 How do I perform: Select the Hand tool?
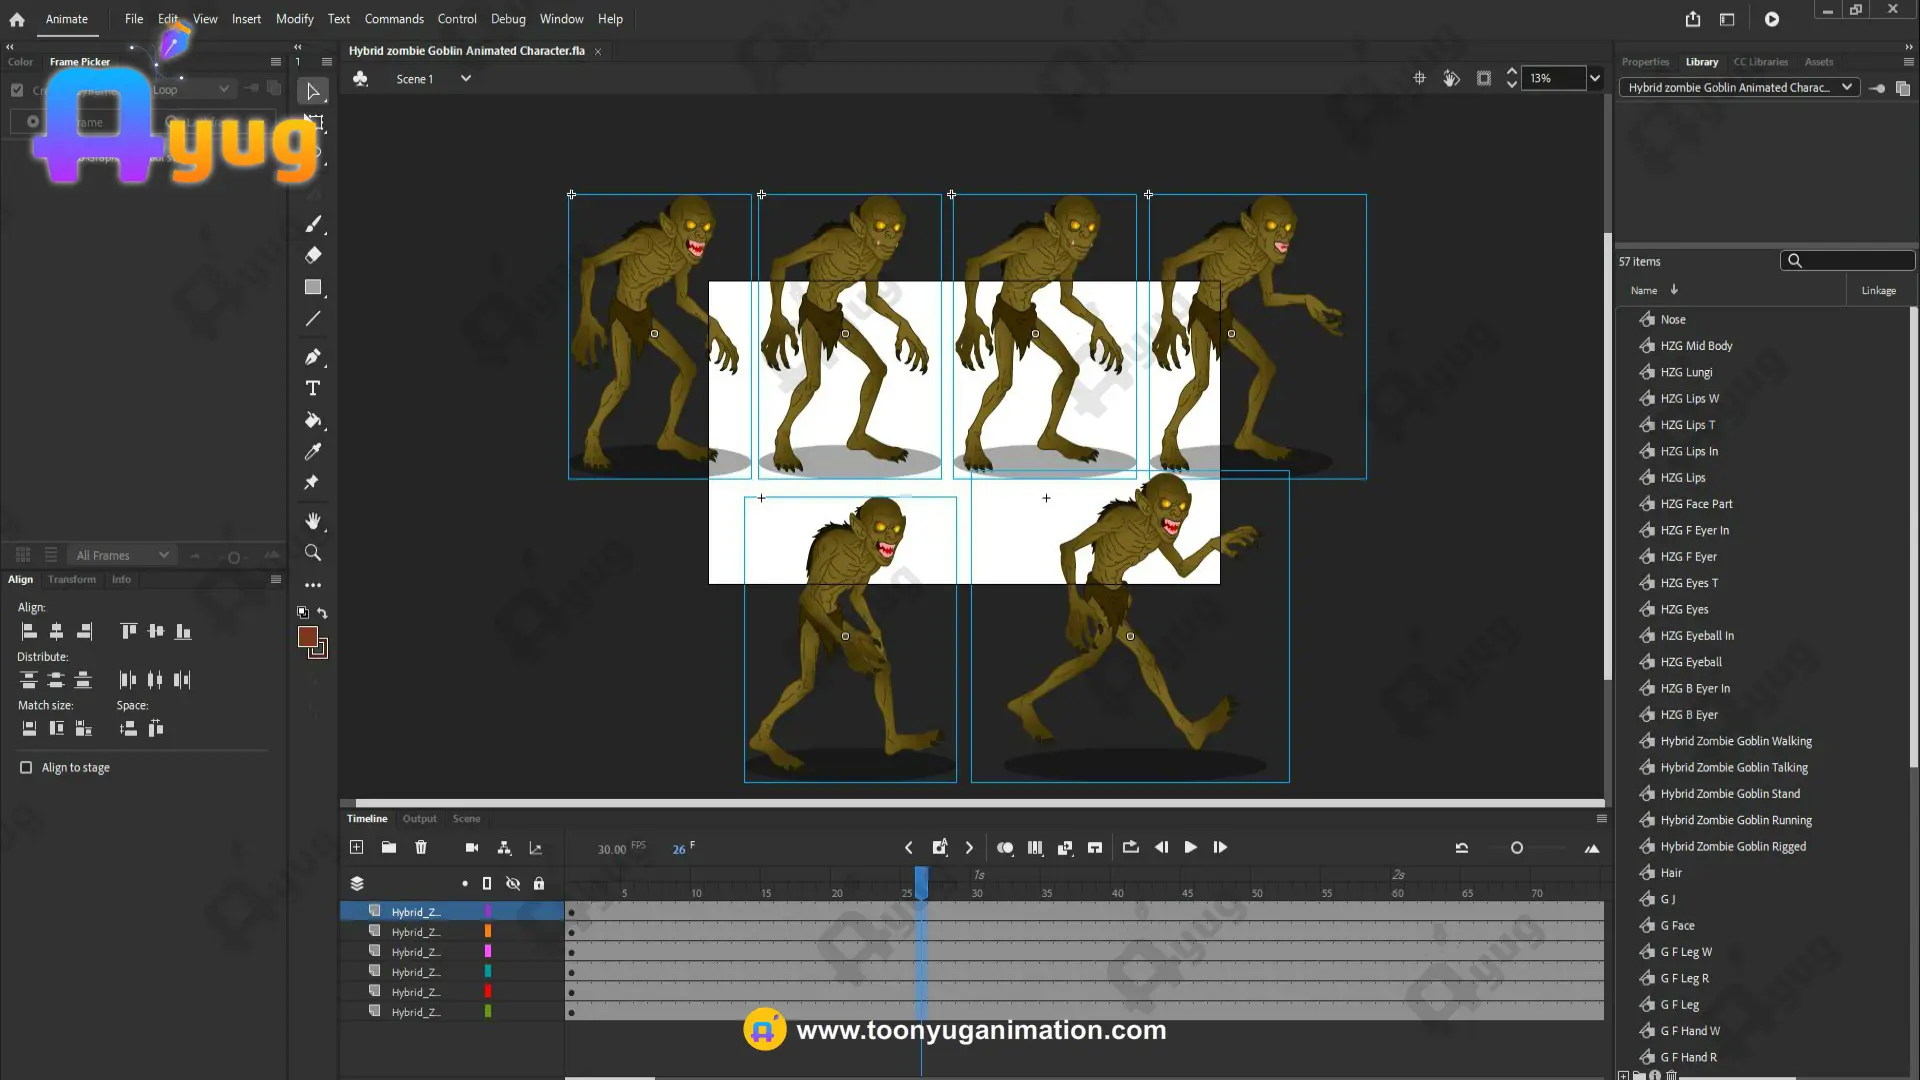point(313,521)
